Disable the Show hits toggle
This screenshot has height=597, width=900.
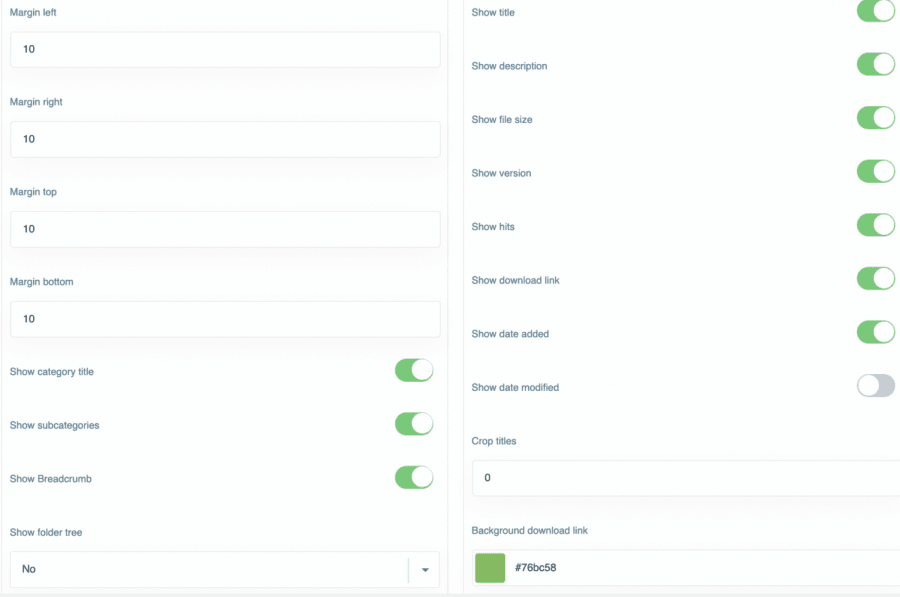[x=875, y=226]
